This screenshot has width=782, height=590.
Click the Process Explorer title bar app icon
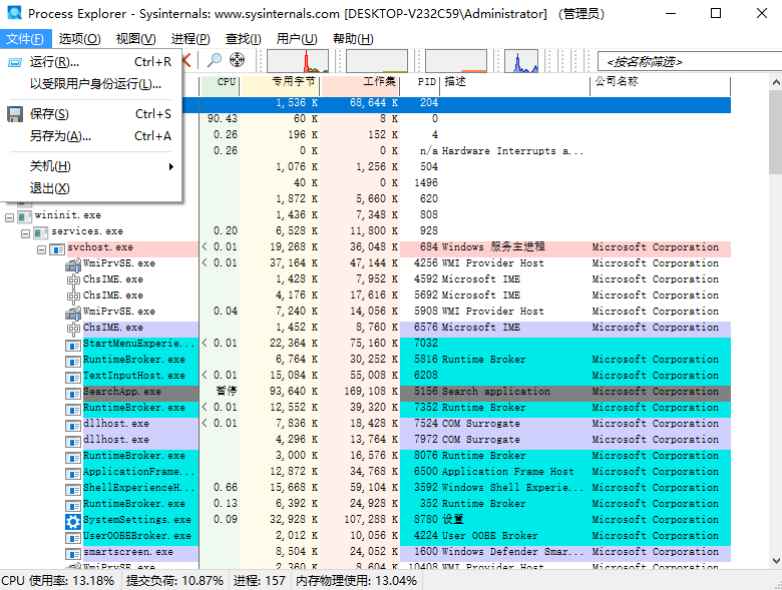pyautogui.click(x=14, y=13)
